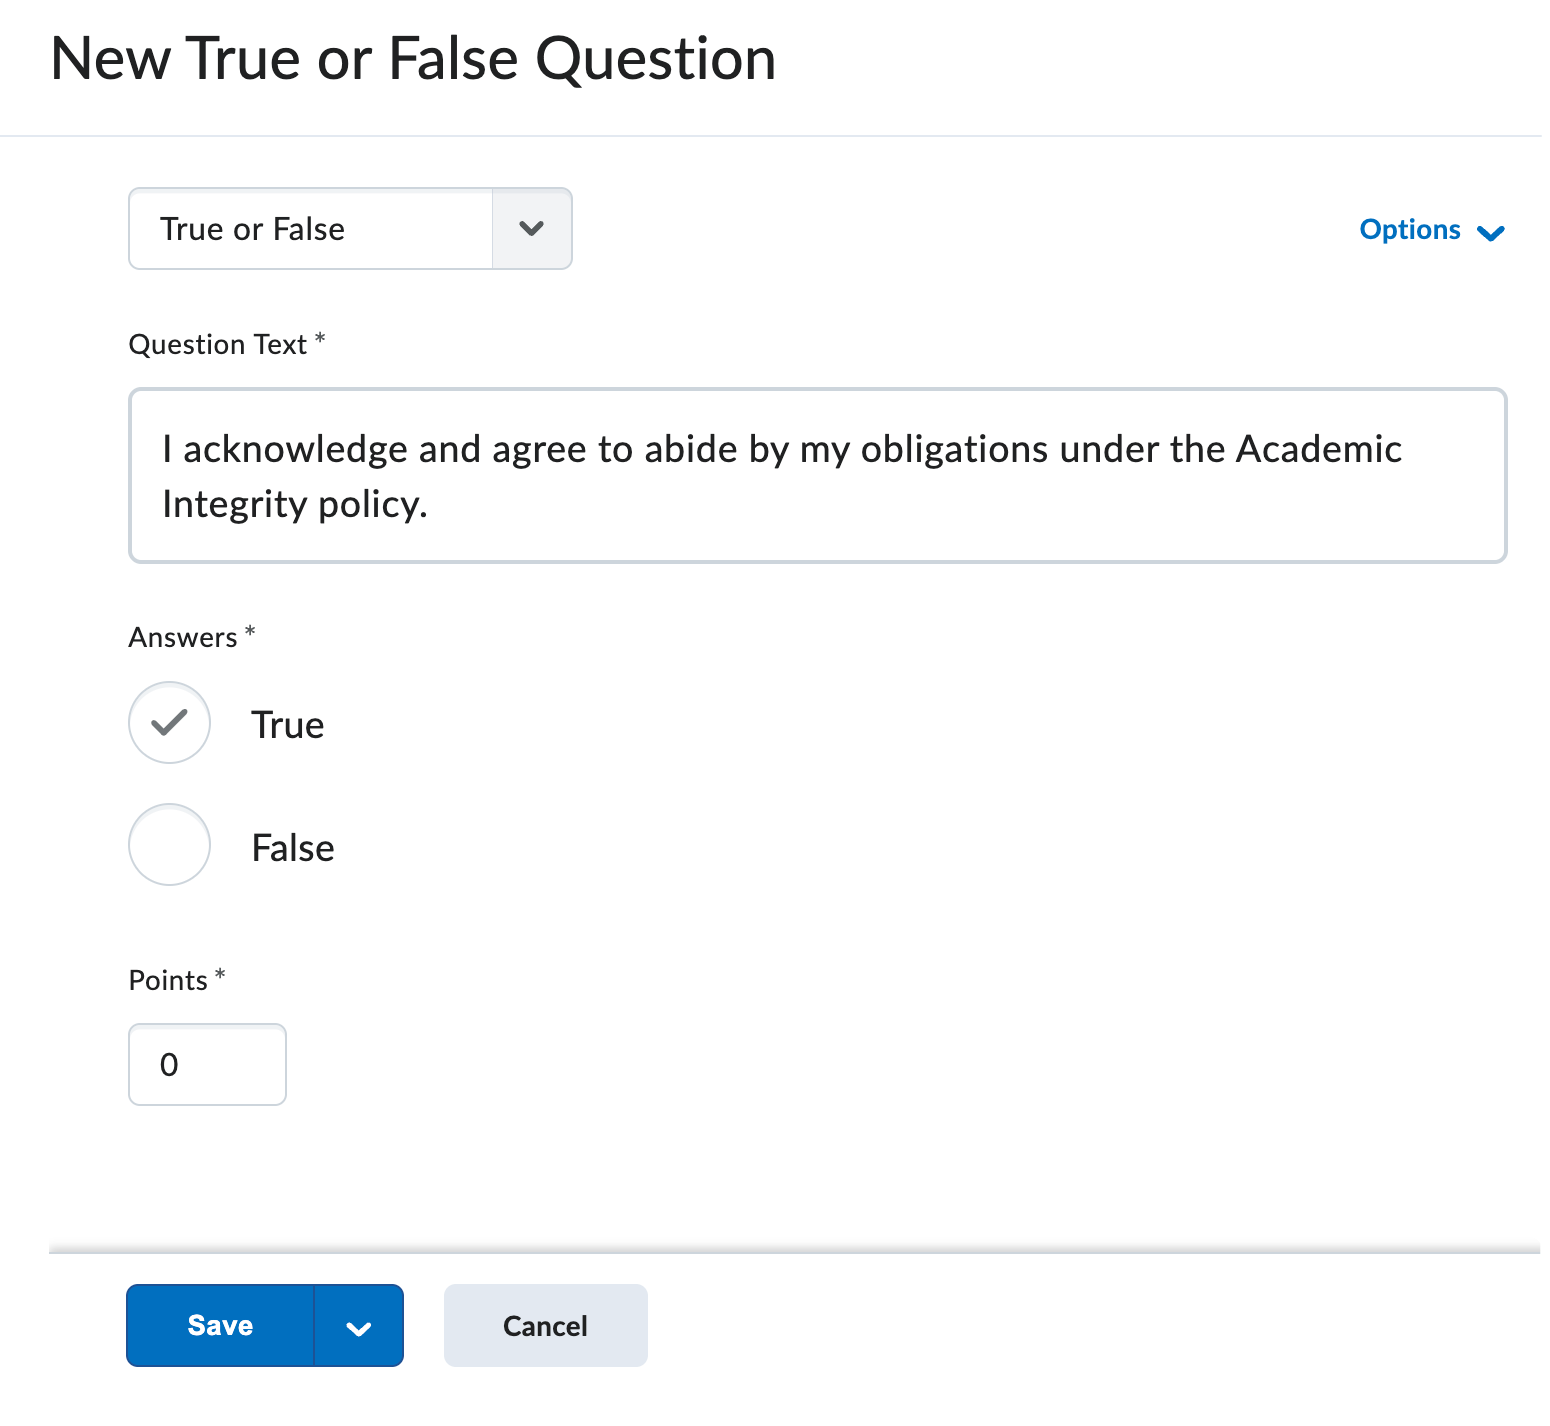Click the New True or False Question heading
1550x1426 pixels.
tap(413, 58)
